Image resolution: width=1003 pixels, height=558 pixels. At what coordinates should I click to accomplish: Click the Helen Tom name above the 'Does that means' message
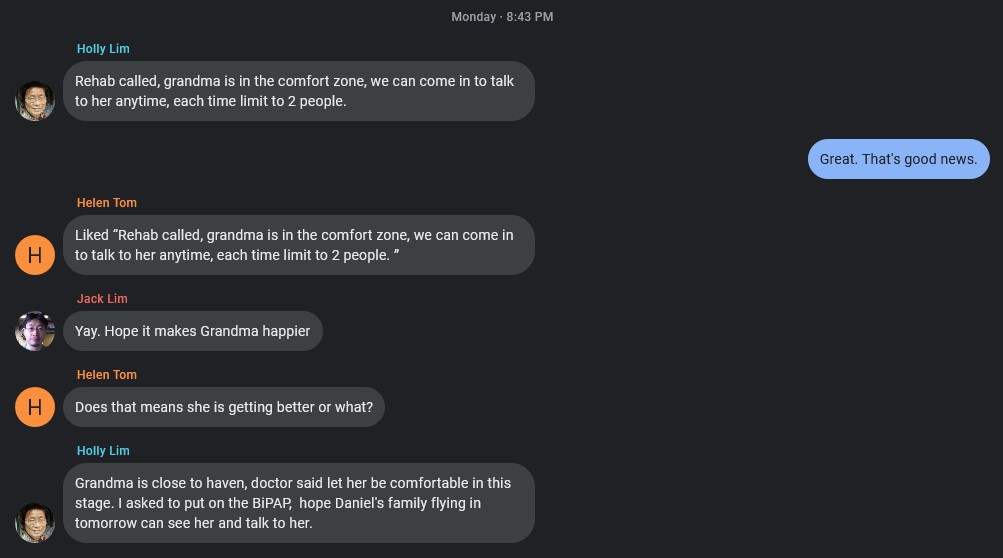point(107,375)
